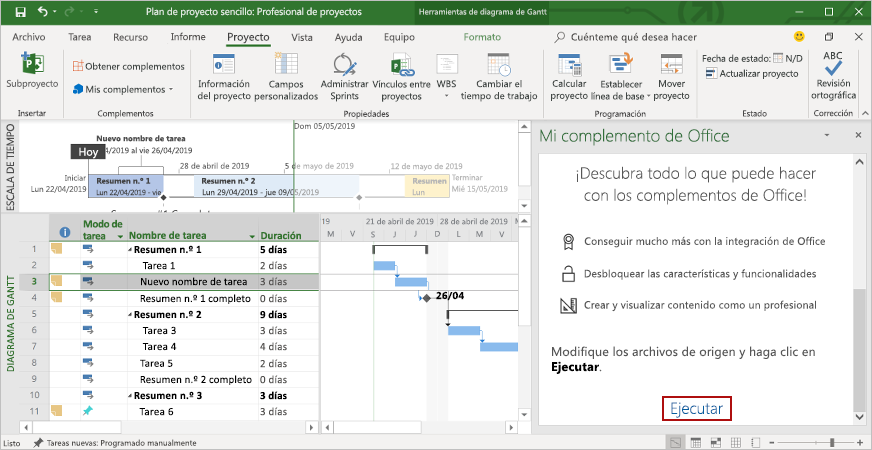Screen dimensions: 872x450
Task: Switch to the Formato tab
Action: 482,37
